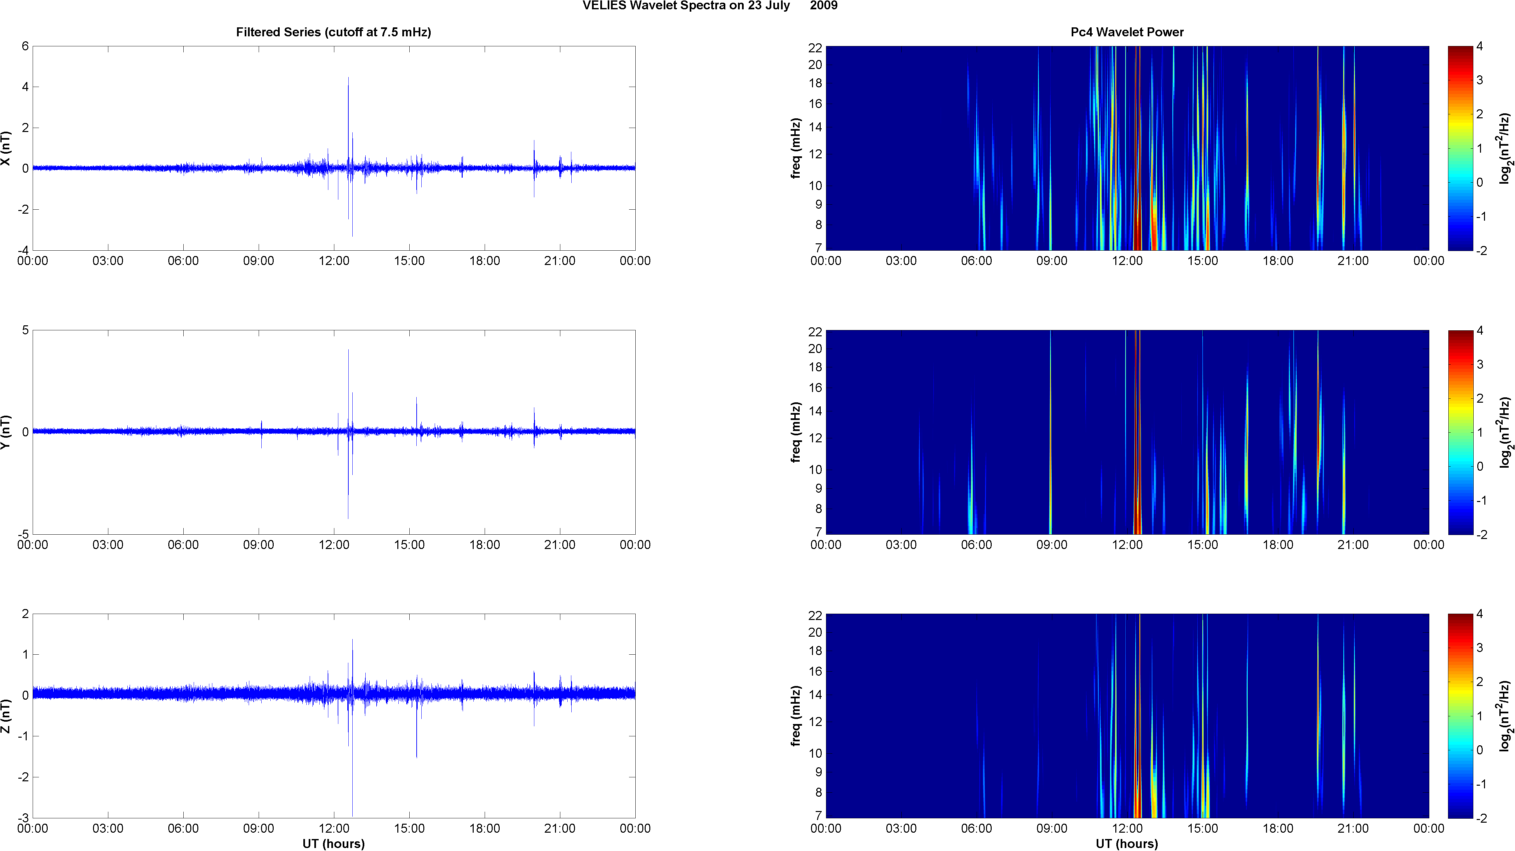Click the 'Pc4 Wavelet Power' column title

[x=1127, y=32]
